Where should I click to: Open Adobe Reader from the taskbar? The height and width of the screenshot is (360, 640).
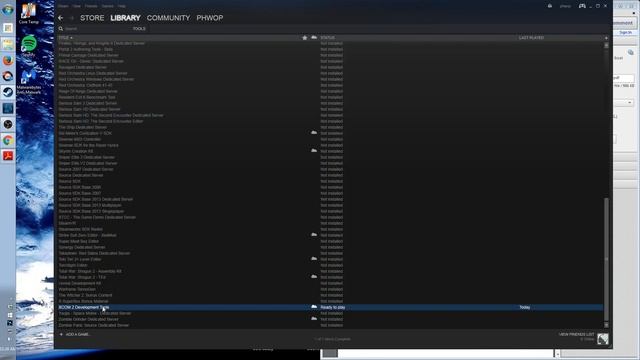(8, 156)
